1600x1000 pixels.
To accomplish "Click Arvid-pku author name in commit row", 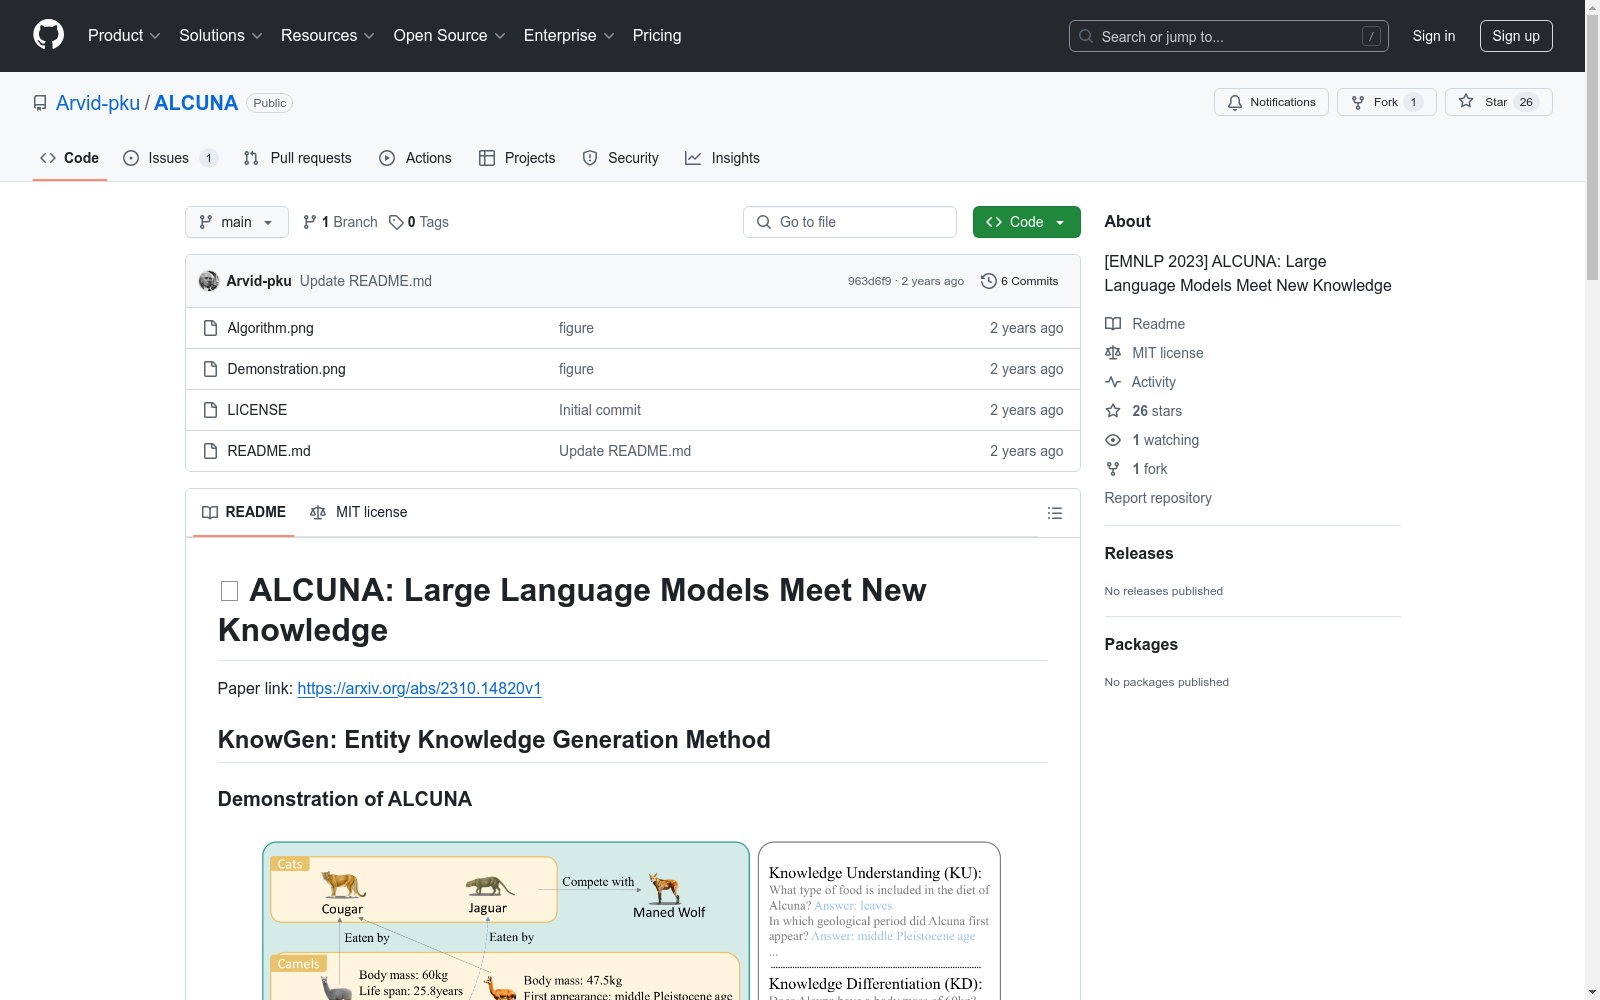I will coord(259,281).
